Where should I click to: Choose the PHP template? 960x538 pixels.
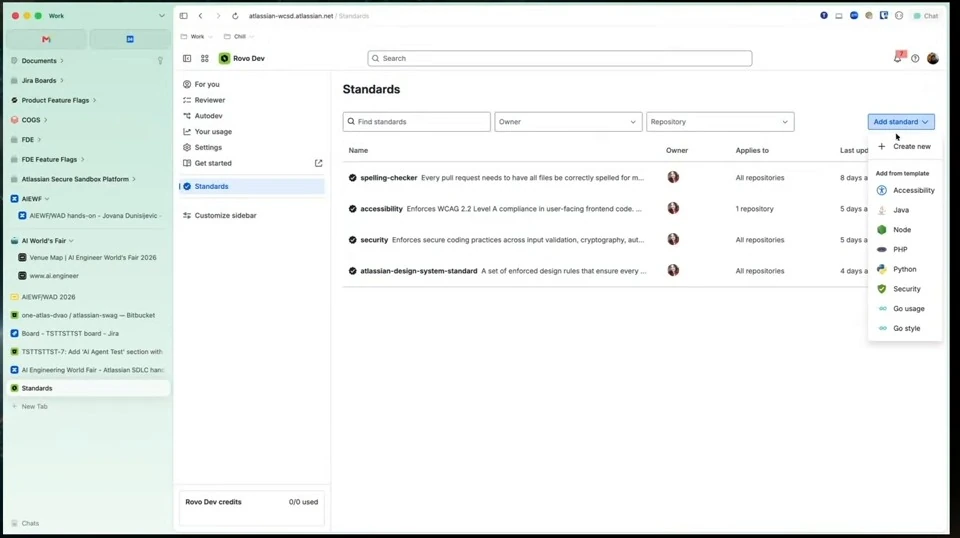click(906, 249)
